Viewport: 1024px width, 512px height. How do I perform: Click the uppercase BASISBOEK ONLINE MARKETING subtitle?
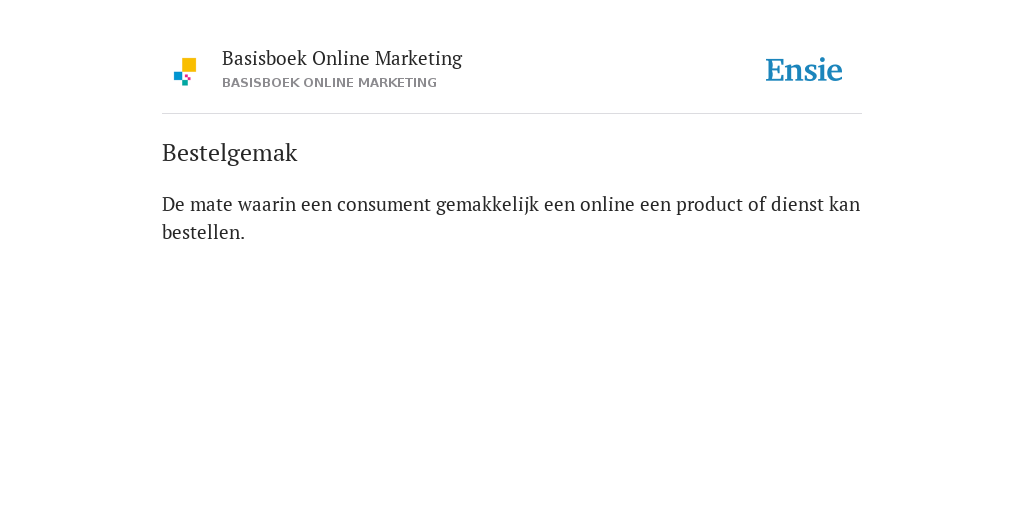click(x=329, y=83)
